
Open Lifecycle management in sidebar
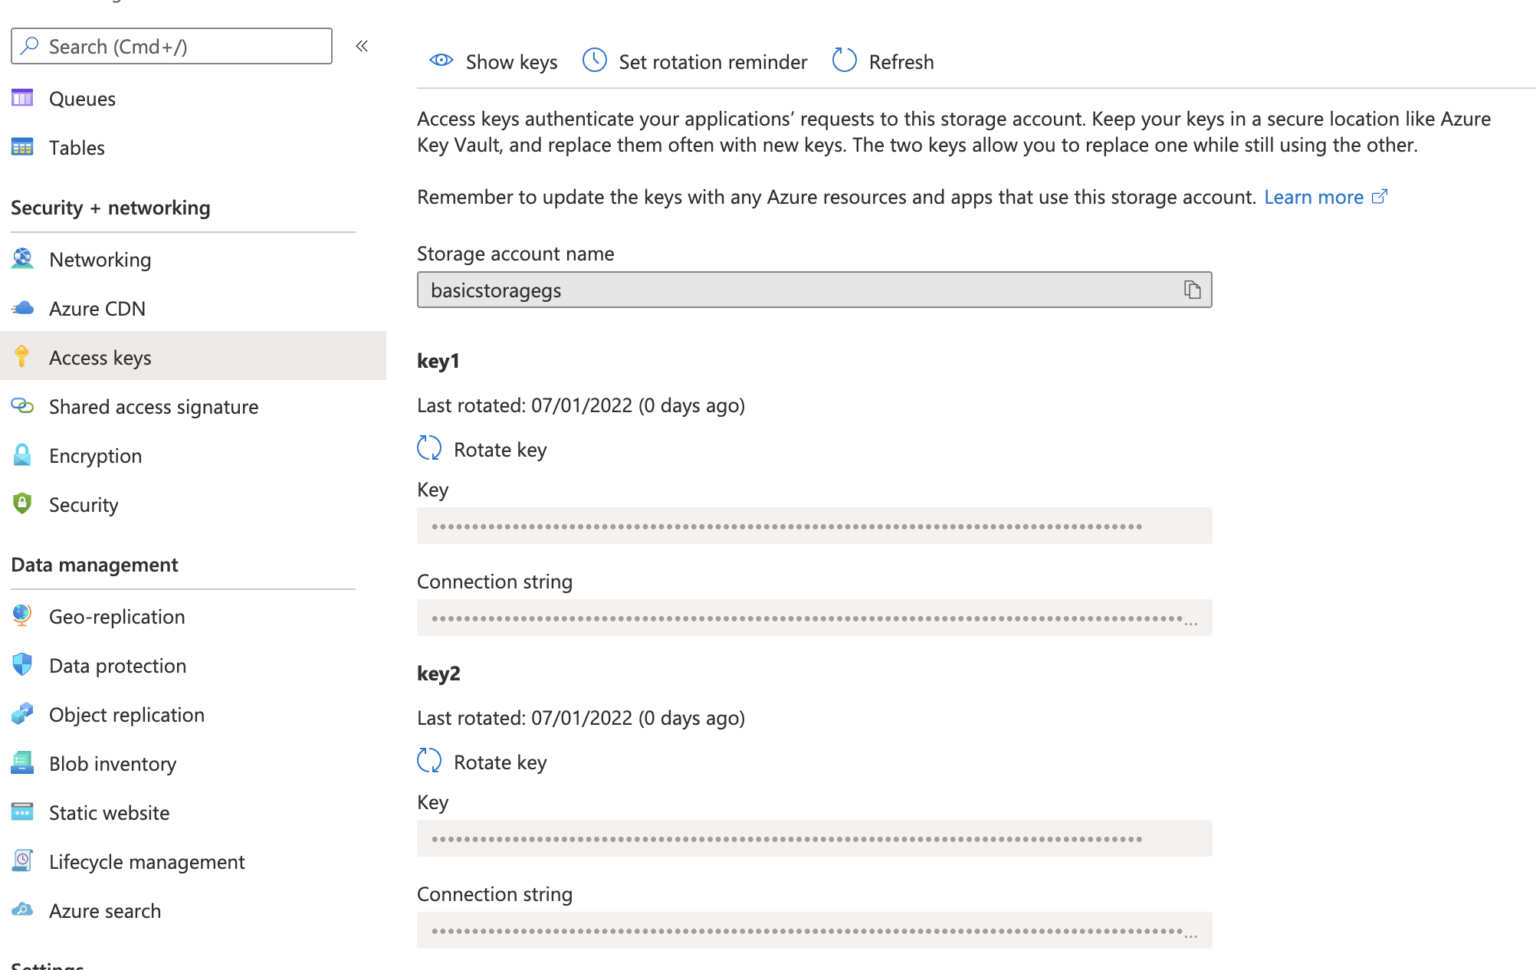(x=146, y=862)
